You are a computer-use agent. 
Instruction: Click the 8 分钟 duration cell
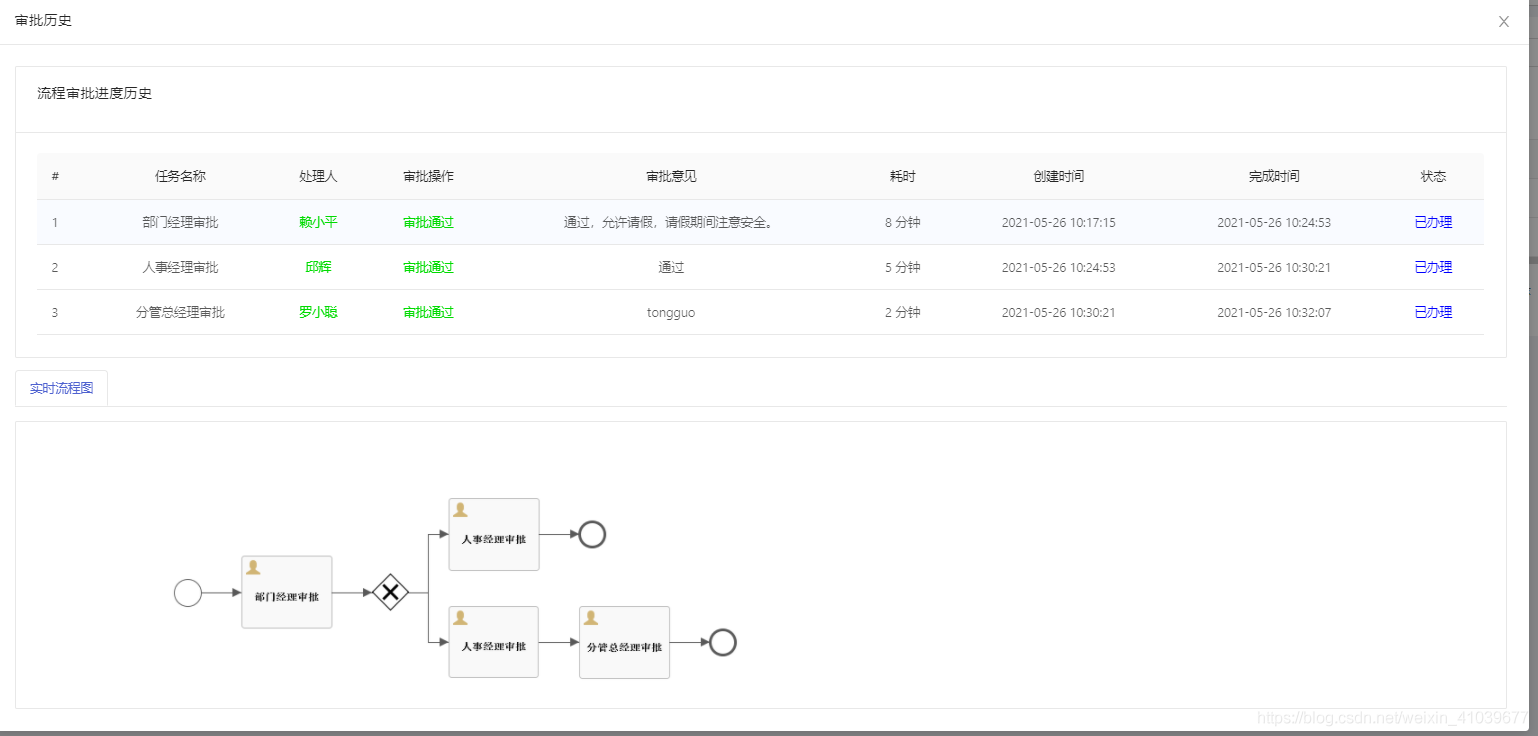902,222
